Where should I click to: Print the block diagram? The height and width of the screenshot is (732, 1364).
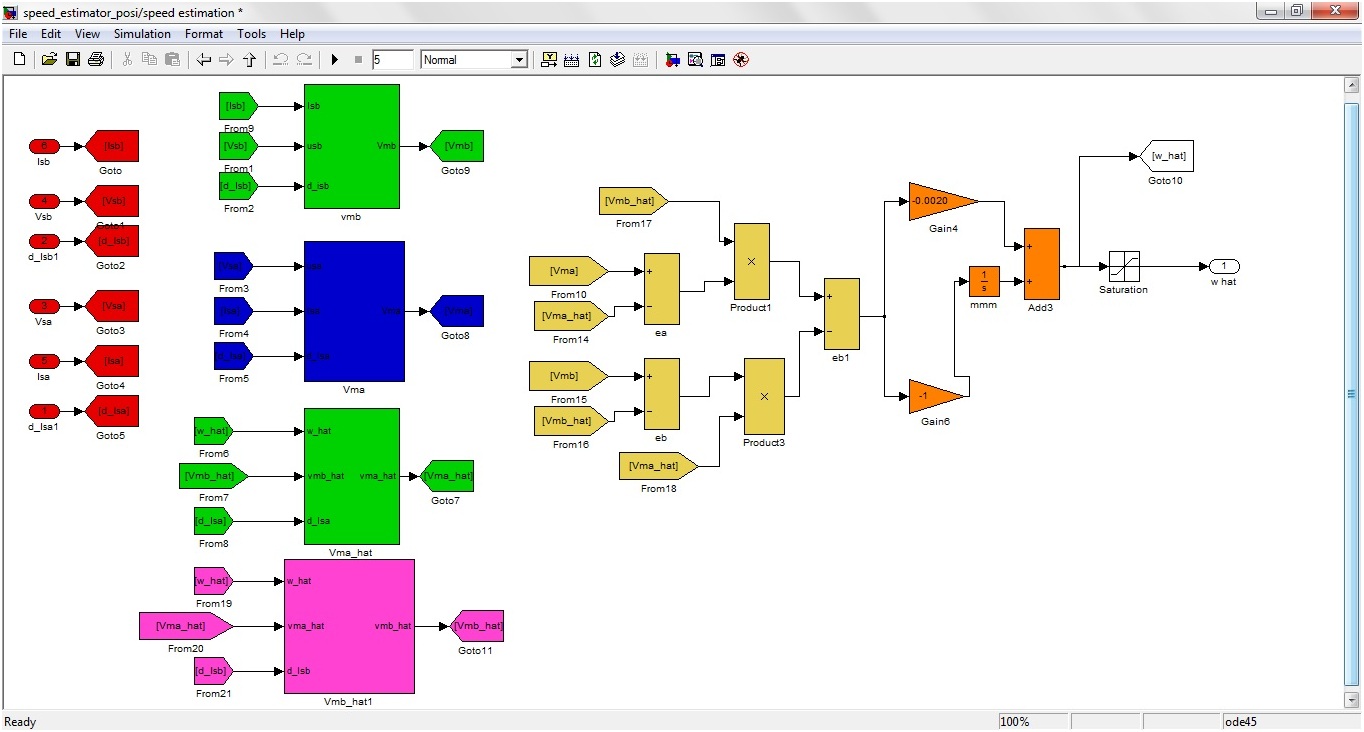click(95, 58)
